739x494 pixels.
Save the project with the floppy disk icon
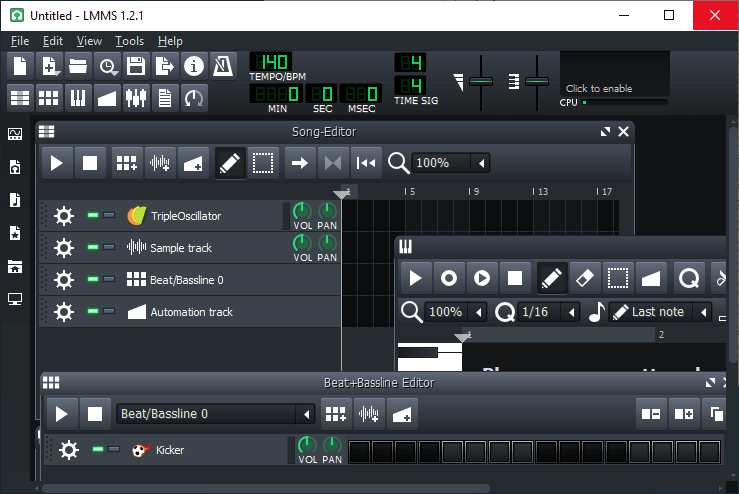pyautogui.click(x=136, y=66)
